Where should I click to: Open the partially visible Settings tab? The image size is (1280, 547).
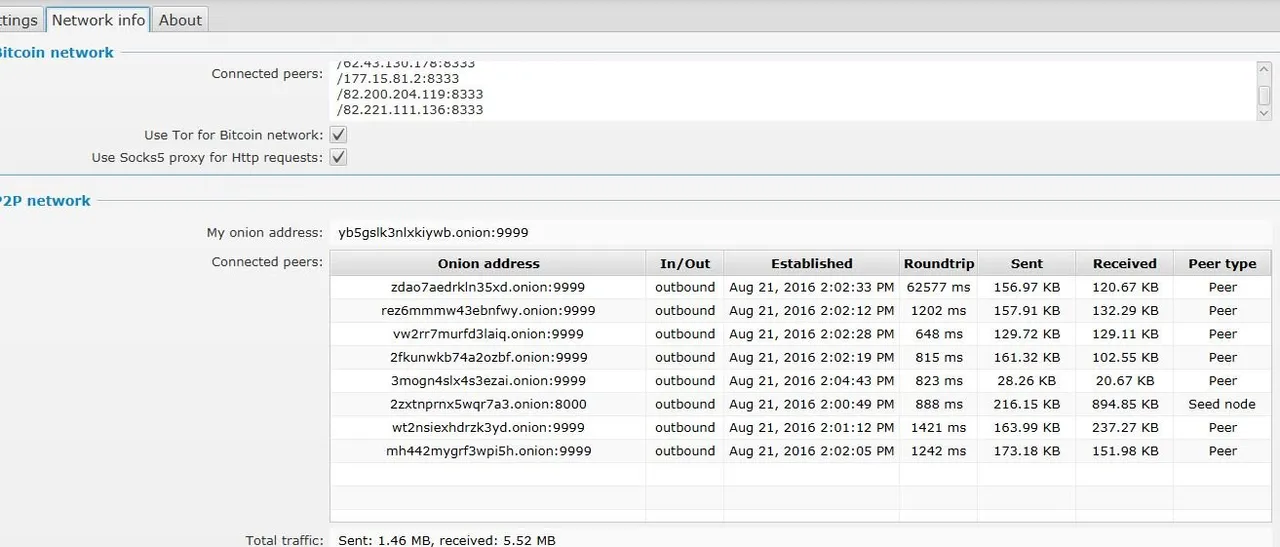(x=20, y=20)
